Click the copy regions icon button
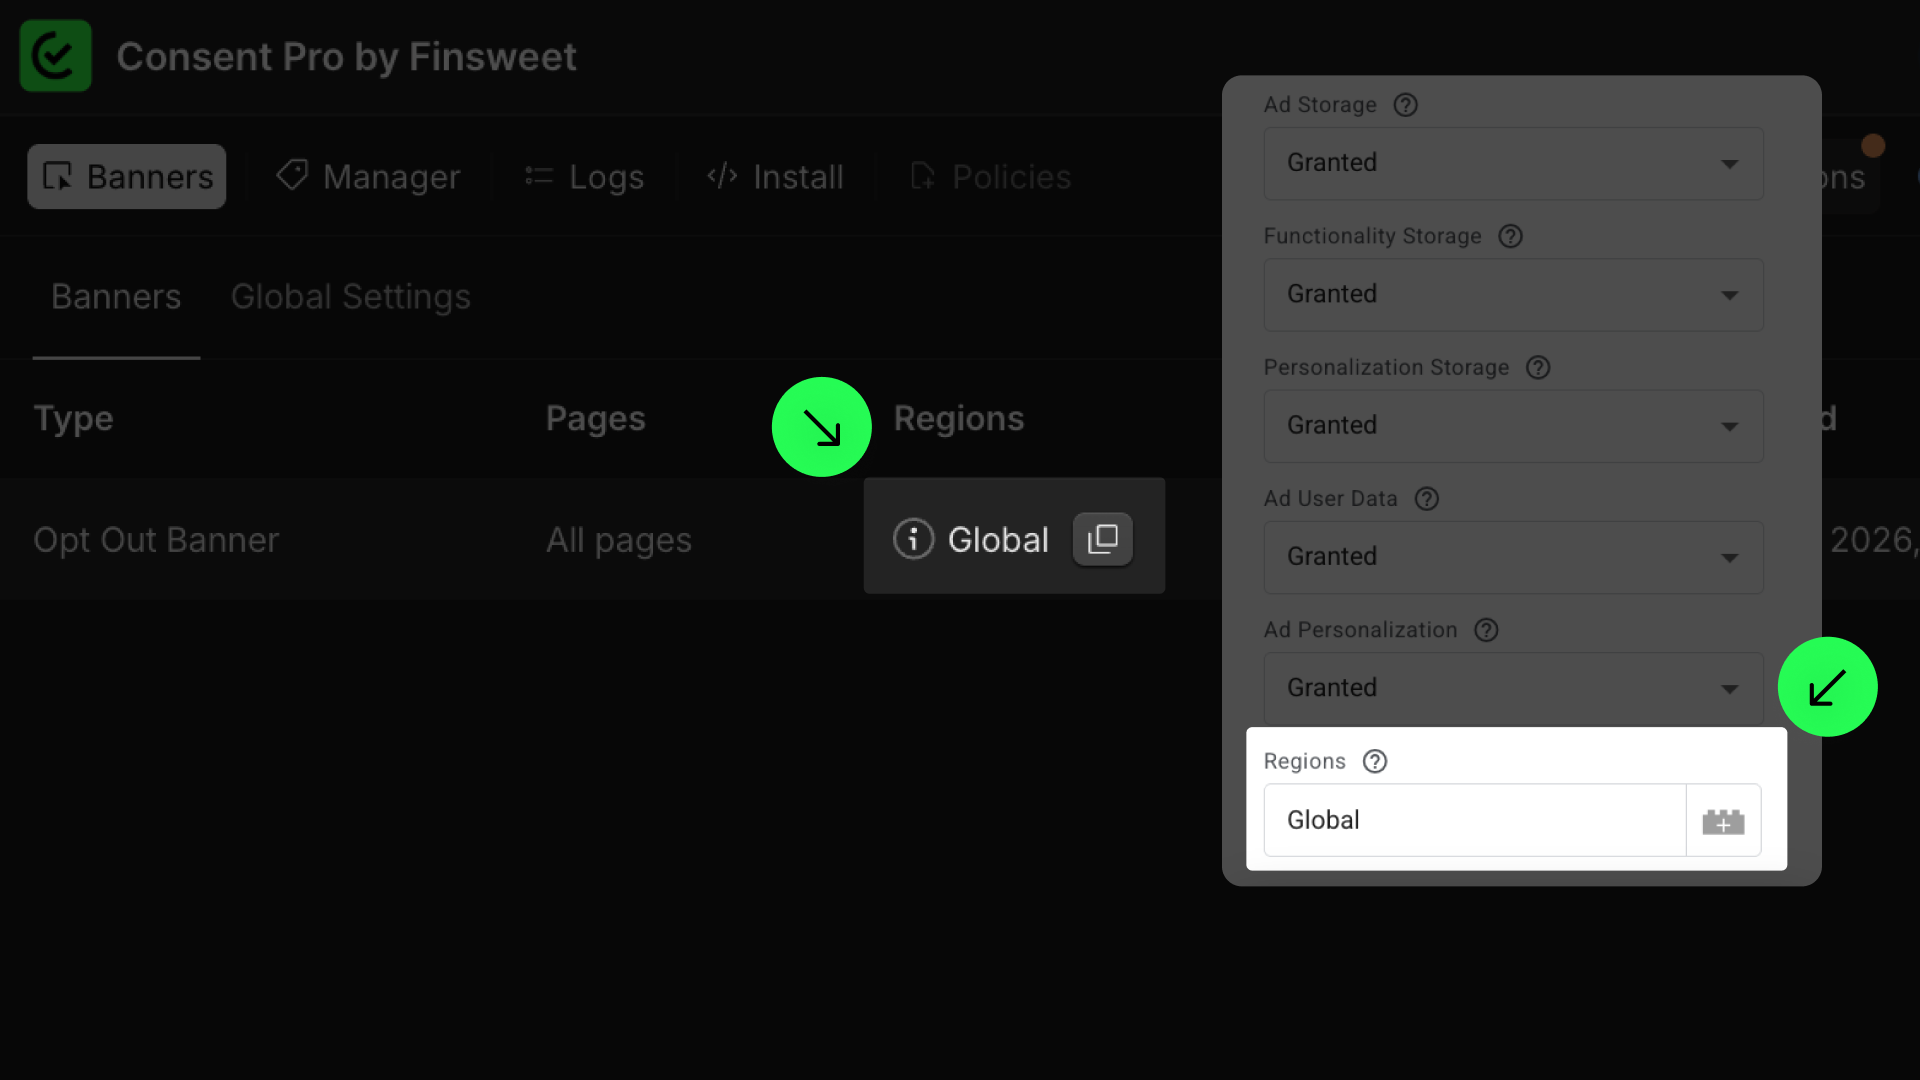1920x1080 pixels. (1102, 539)
